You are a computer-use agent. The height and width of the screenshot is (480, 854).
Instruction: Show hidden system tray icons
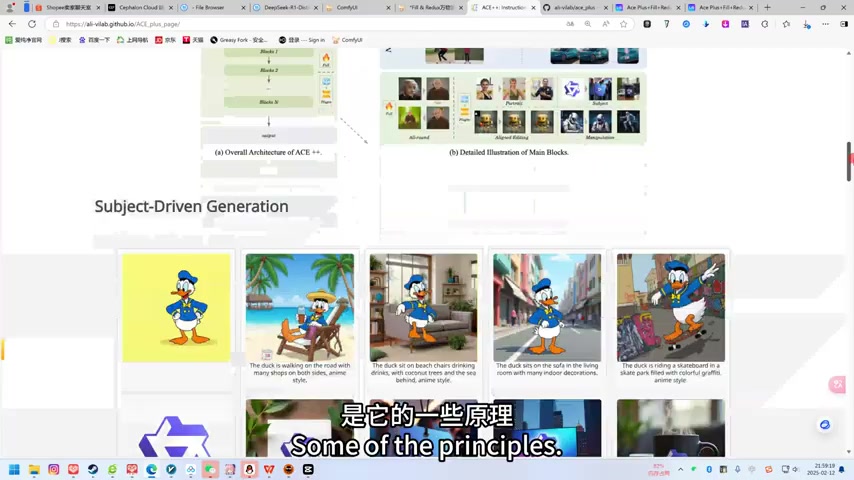[x=680, y=469]
